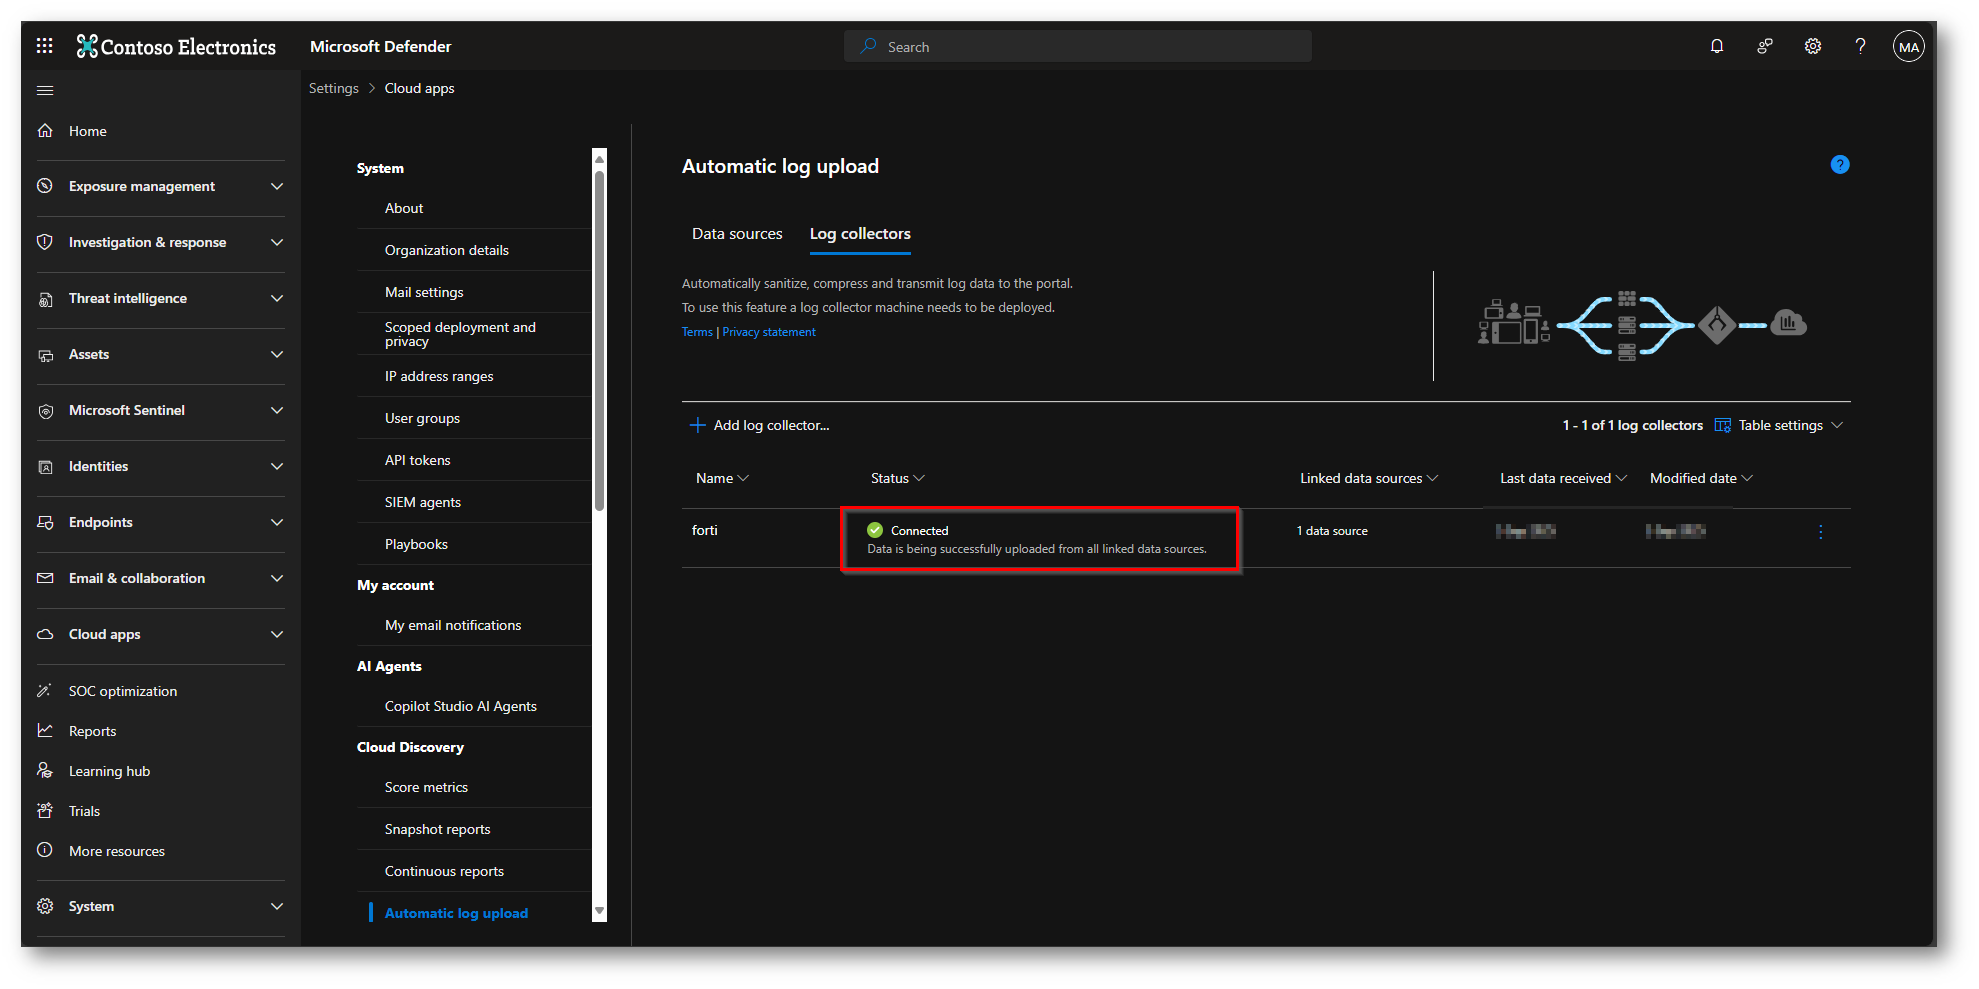
Task: Click the settings list scrollbar down arrow
Action: [599, 911]
